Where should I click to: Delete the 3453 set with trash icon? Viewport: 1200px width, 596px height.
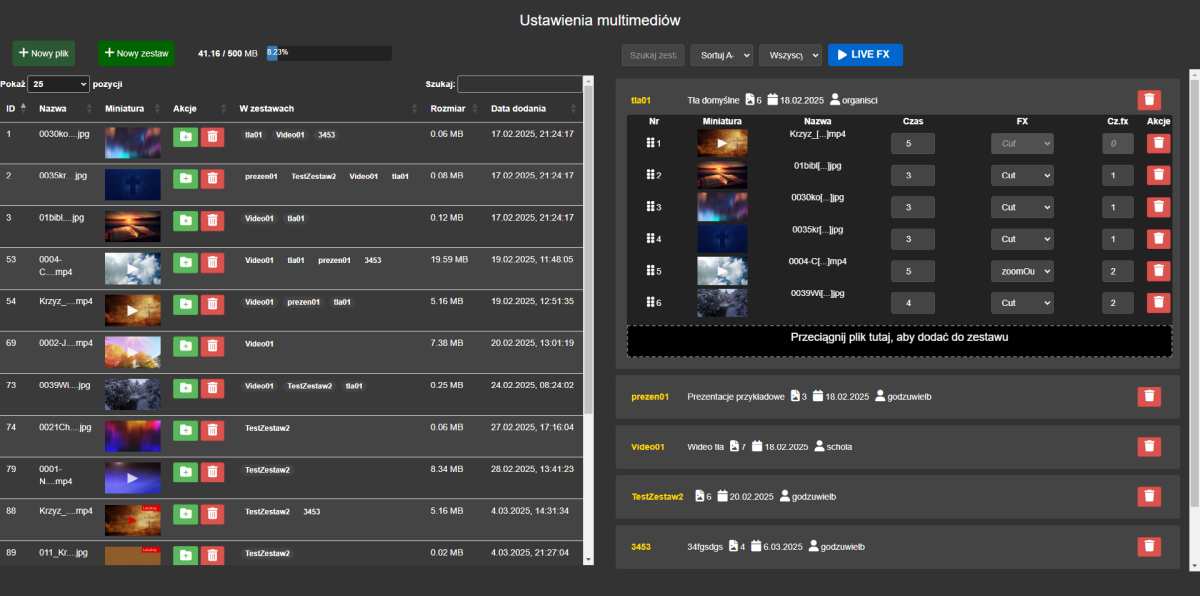[1149, 546]
